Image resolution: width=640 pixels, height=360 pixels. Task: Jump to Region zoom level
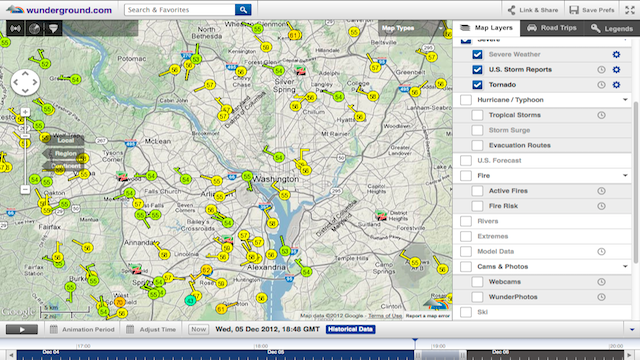coord(64,153)
